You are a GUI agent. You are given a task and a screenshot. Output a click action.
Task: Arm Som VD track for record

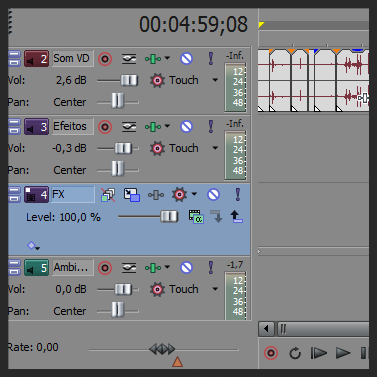pos(105,59)
